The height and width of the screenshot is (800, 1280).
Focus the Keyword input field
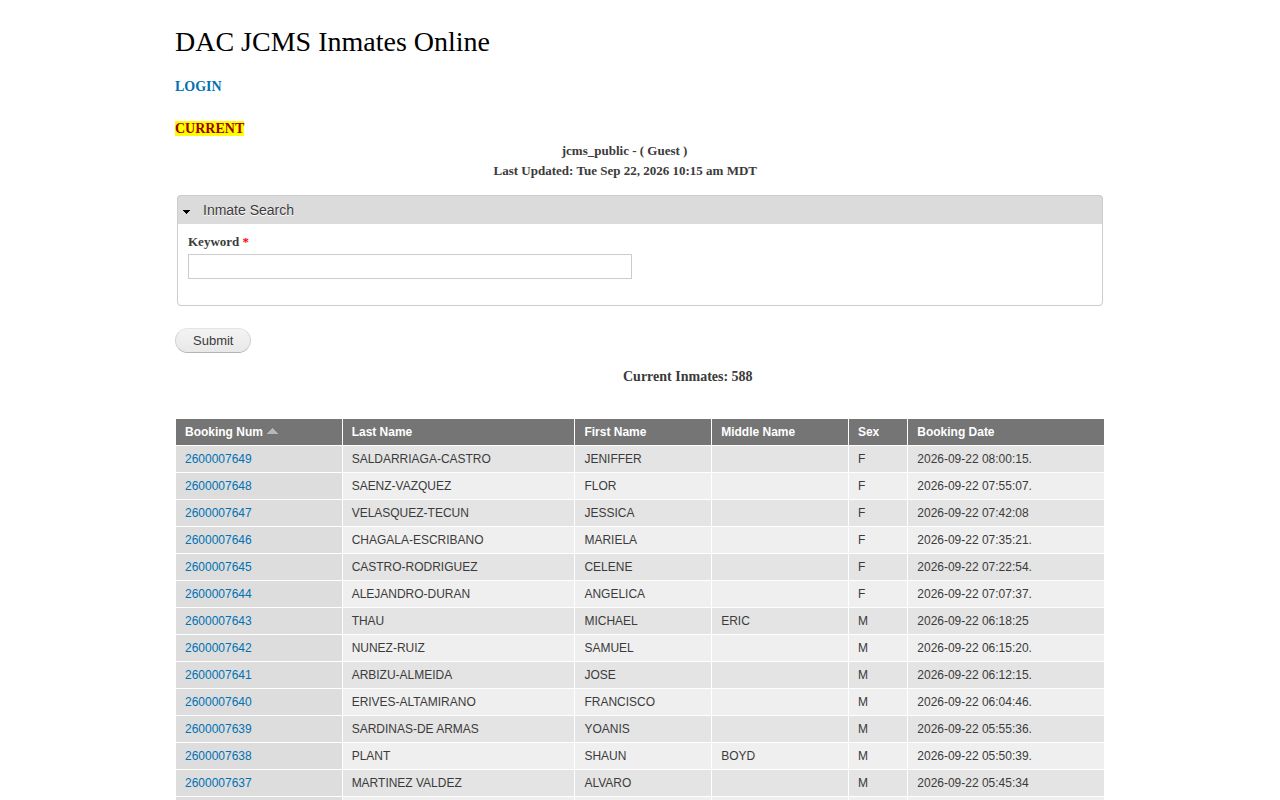(x=410, y=266)
